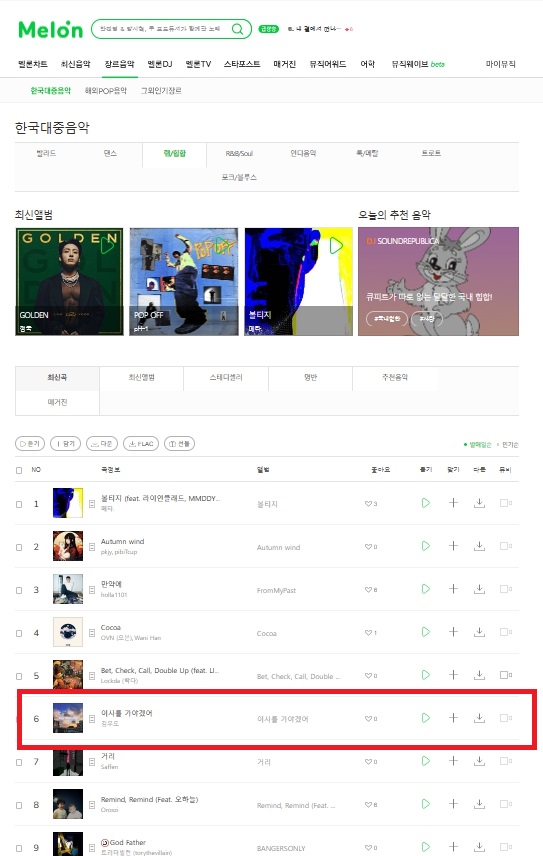Click the Melon logo
Viewport: 543px width, 856px height.
(50, 29)
